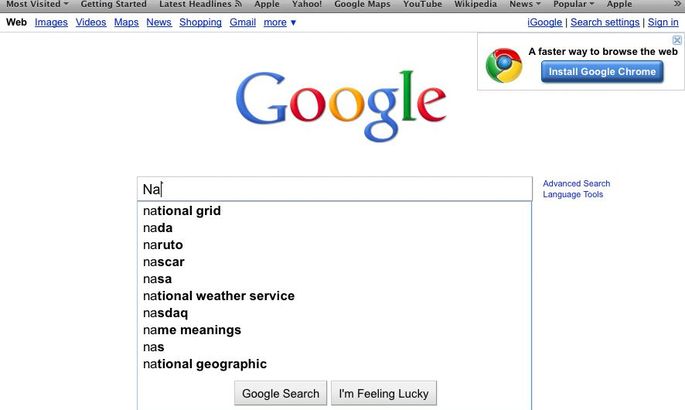Click the Install Google Chrome button
The height and width of the screenshot is (410, 685).
click(602, 72)
